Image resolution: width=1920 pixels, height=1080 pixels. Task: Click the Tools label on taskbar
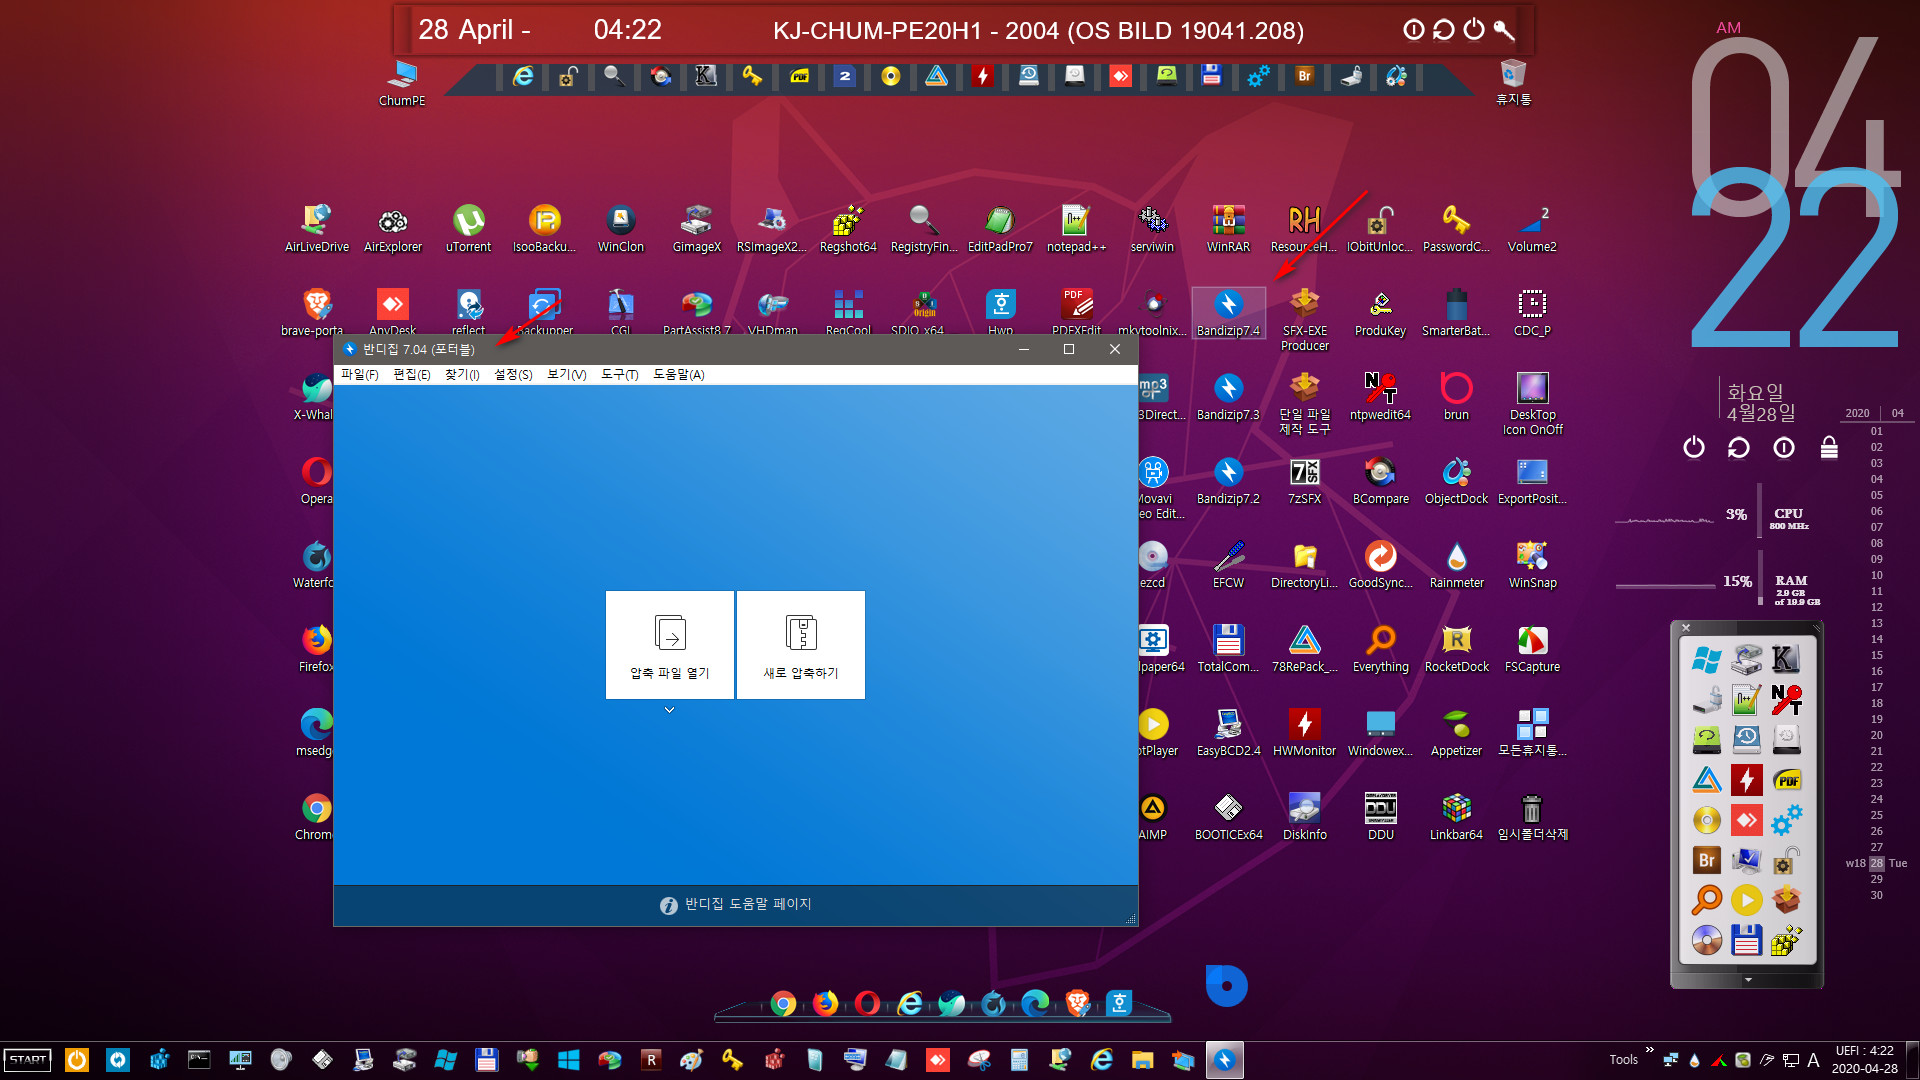pos(1623,1060)
